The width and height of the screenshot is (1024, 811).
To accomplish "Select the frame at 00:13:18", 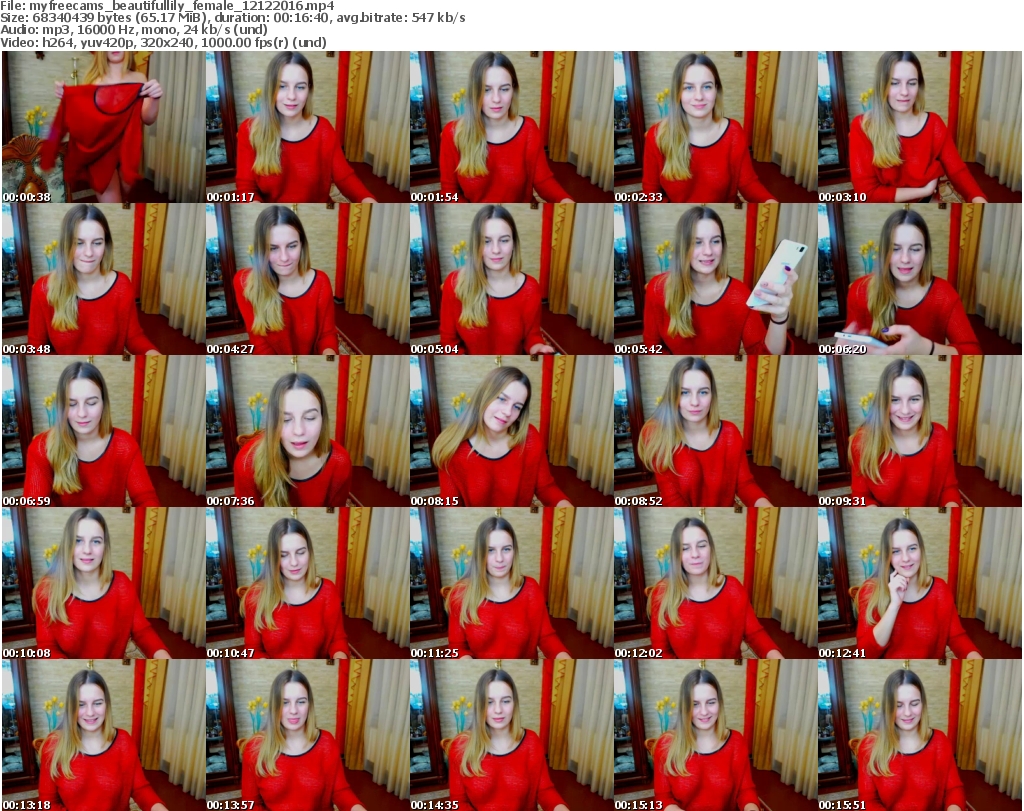I will point(103,735).
